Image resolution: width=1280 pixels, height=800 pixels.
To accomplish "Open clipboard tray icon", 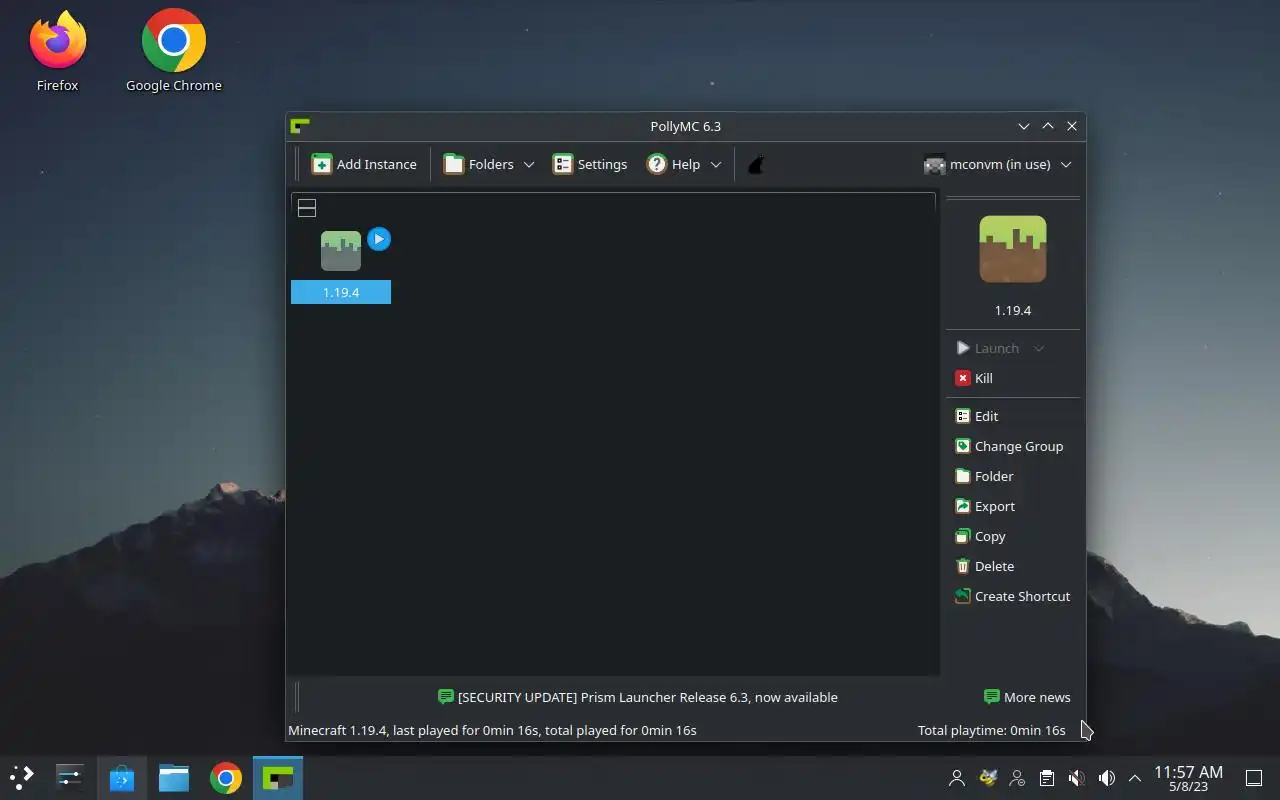I will pyautogui.click(x=1047, y=777).
